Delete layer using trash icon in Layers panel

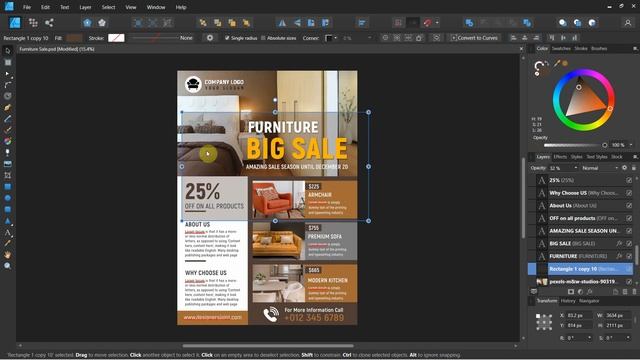click(634, 291)
